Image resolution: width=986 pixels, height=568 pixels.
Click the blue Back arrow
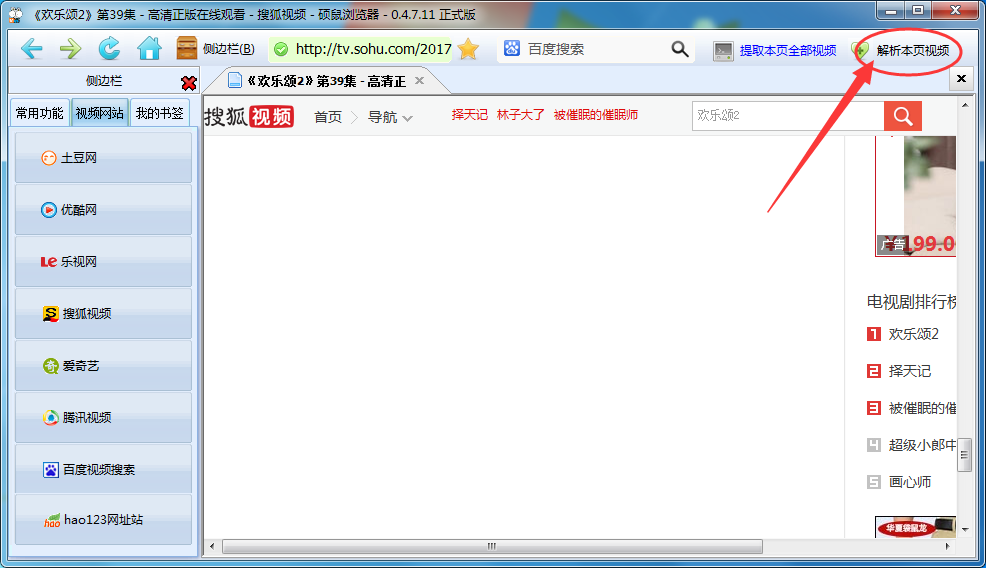pos(31,48)
